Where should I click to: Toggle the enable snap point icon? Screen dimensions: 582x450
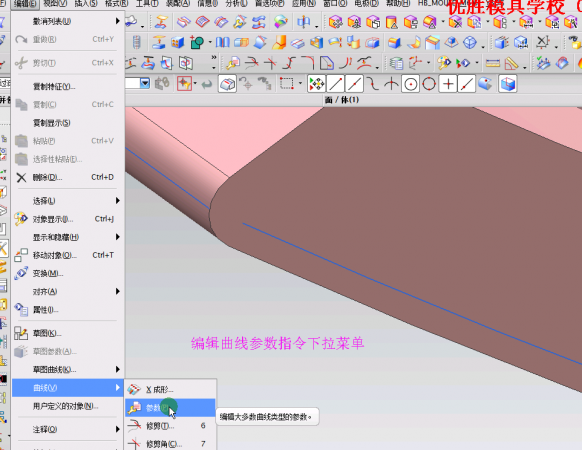click(317, 84)
